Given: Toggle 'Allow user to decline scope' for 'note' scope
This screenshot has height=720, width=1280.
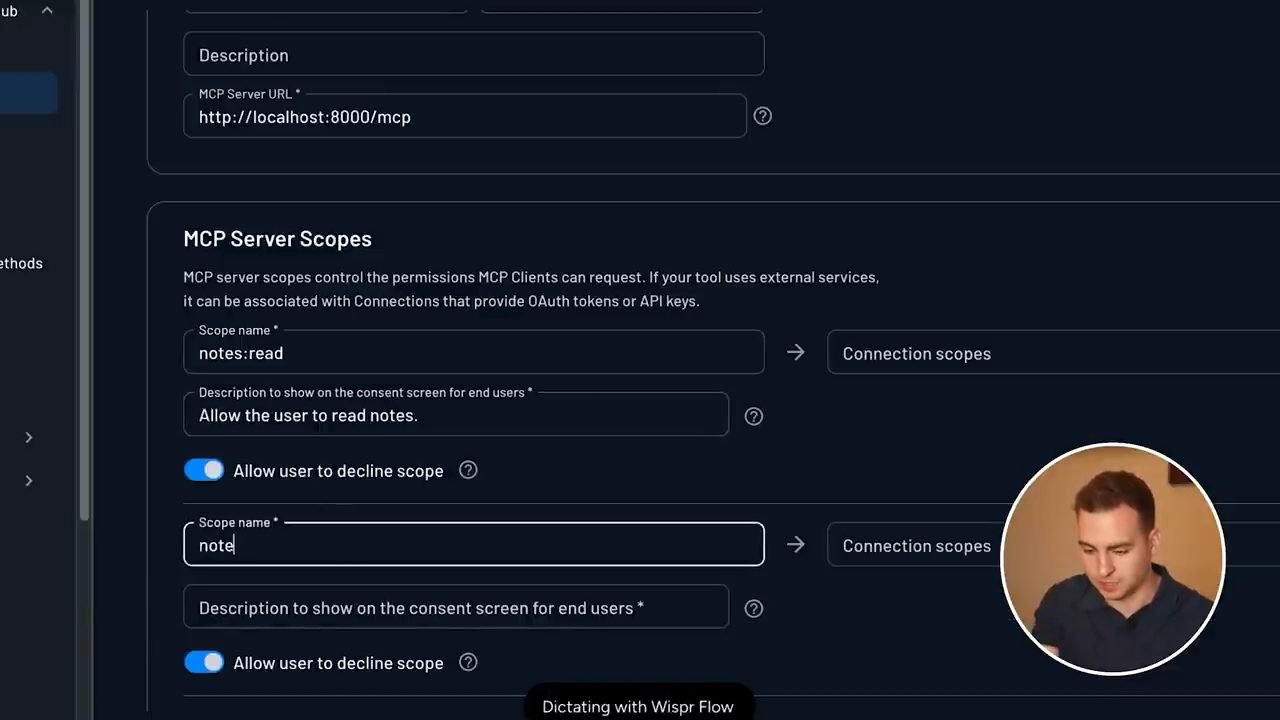Looking at the screenshot, I should coord(204,662).
